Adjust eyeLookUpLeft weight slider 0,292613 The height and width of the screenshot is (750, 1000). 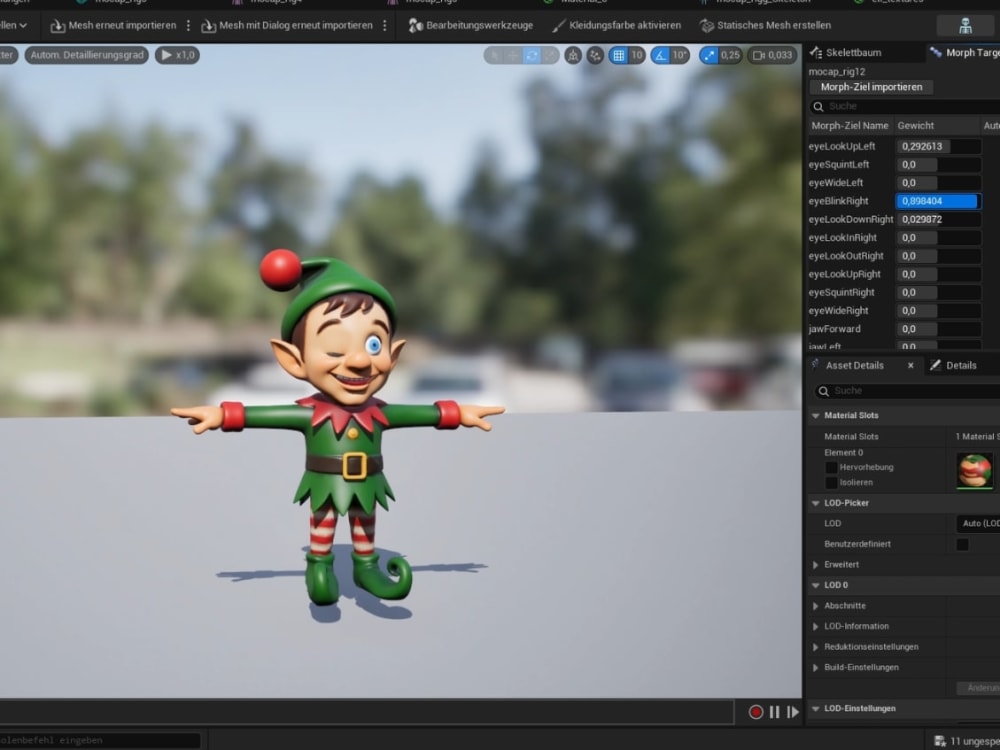click(x=939, y=146)
